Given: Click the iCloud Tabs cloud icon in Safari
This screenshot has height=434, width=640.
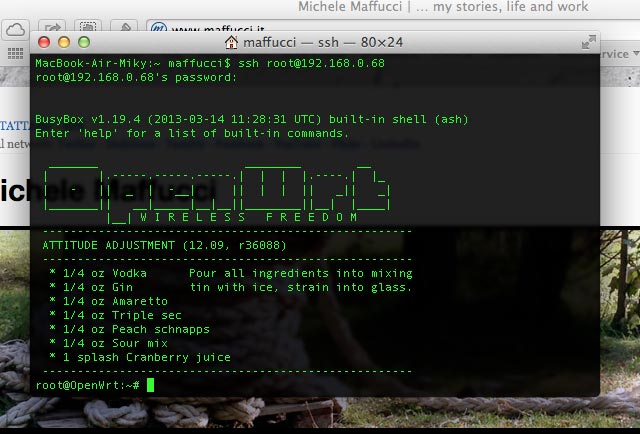Looking at the screenshot, I should [15, 28].
